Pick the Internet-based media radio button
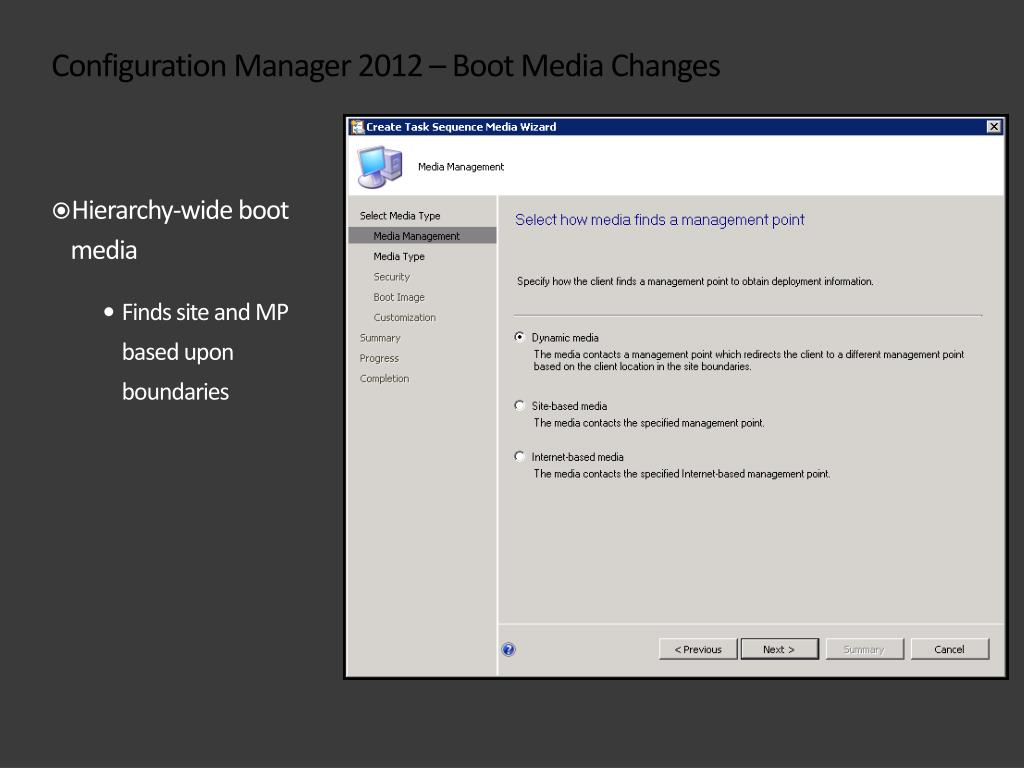Screen dimensions: 1024x768 [519, 456]
